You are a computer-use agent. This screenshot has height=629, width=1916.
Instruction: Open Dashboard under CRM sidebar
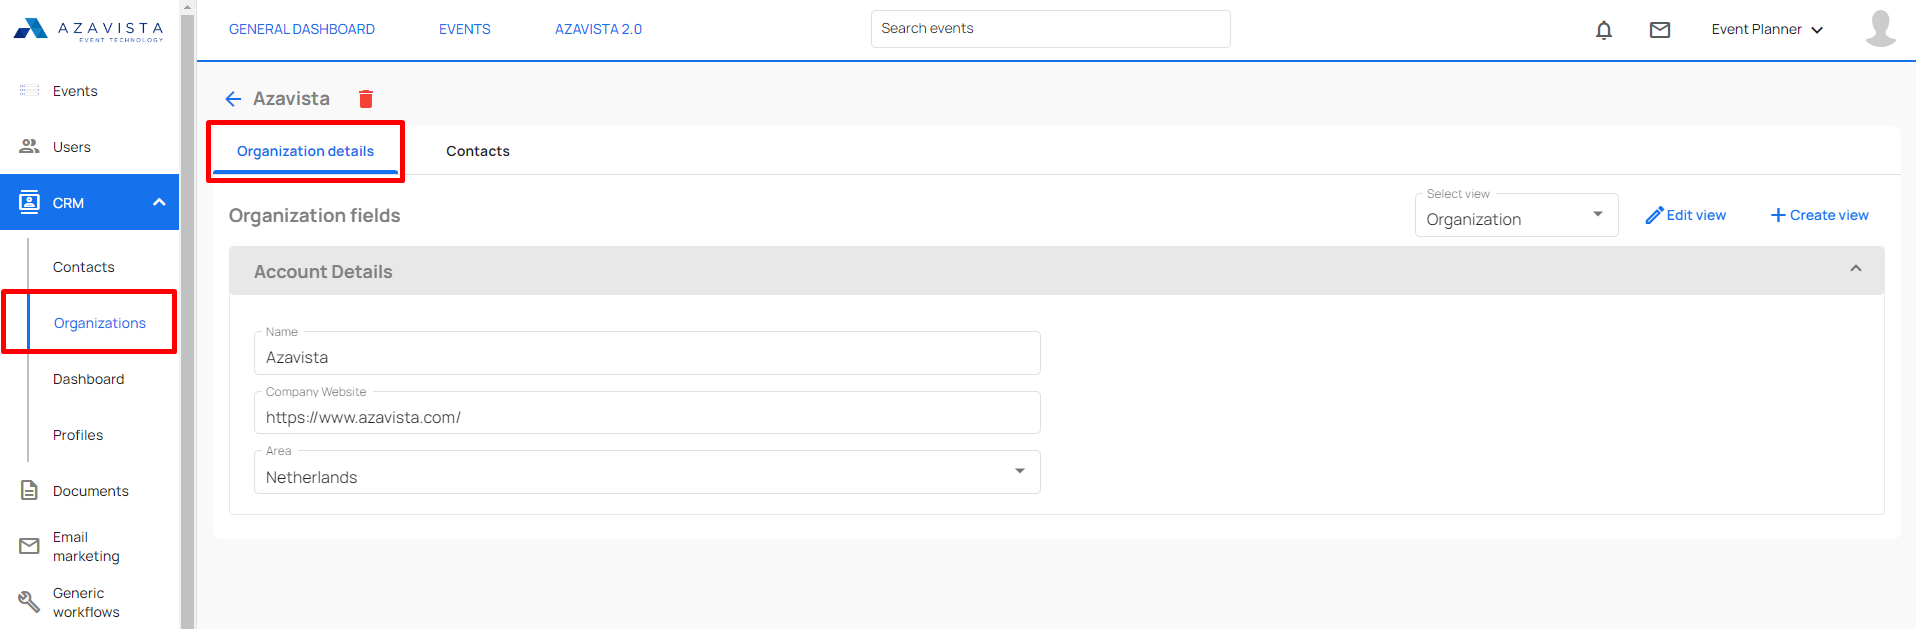[89, 379]
